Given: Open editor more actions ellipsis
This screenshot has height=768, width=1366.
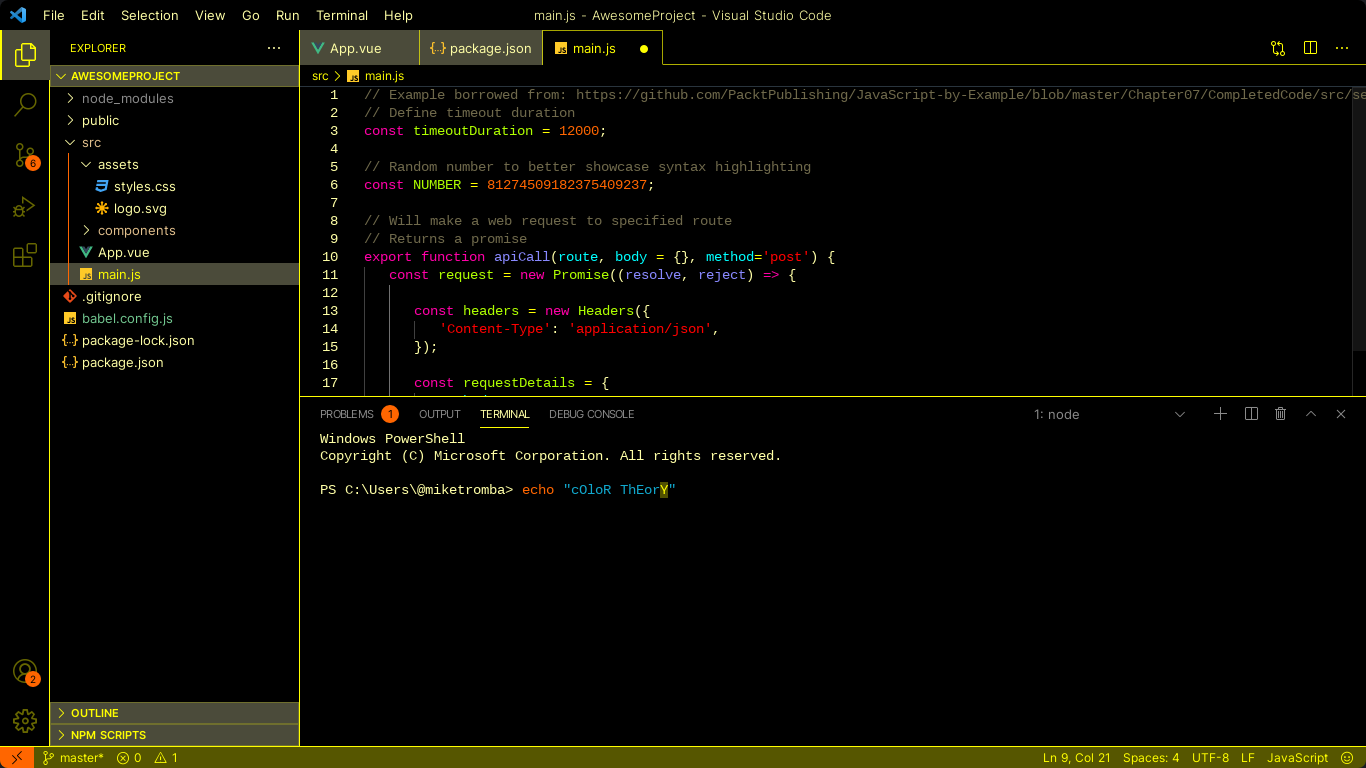Looking at the screenshot, I should tap(1342, 48).
